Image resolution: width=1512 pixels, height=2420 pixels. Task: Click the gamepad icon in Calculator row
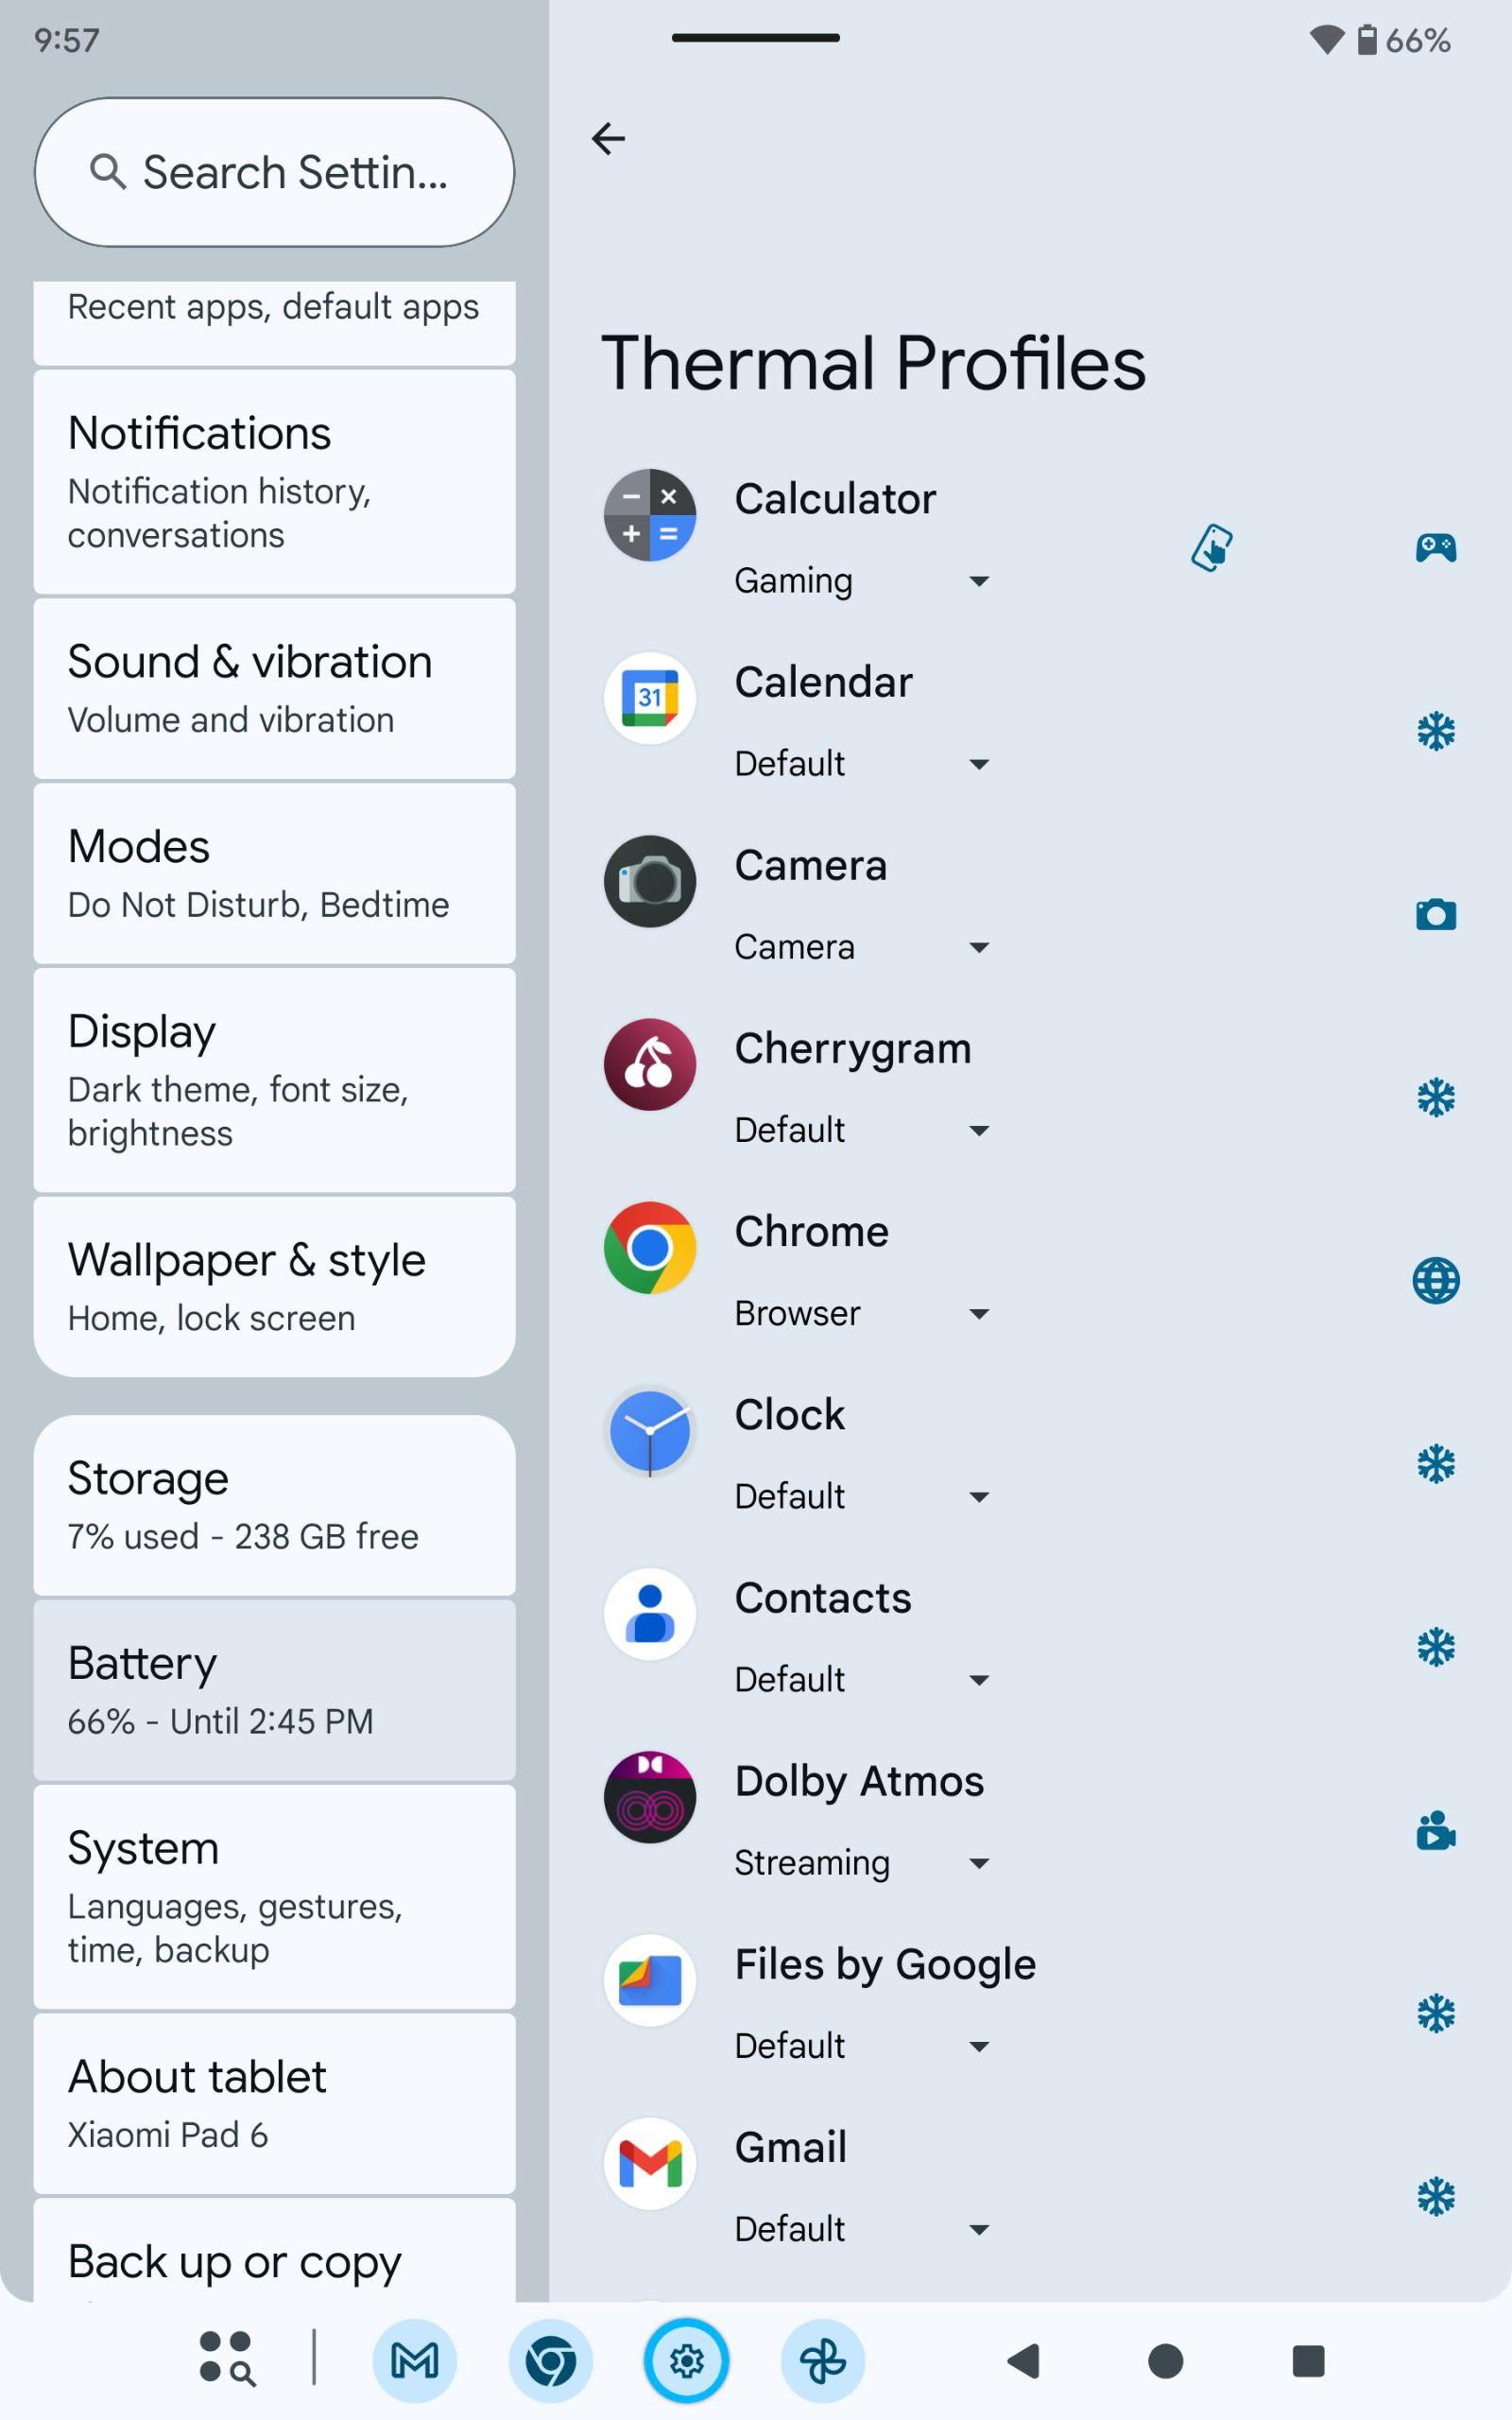pyautogui.click(x=1435, y=547)
